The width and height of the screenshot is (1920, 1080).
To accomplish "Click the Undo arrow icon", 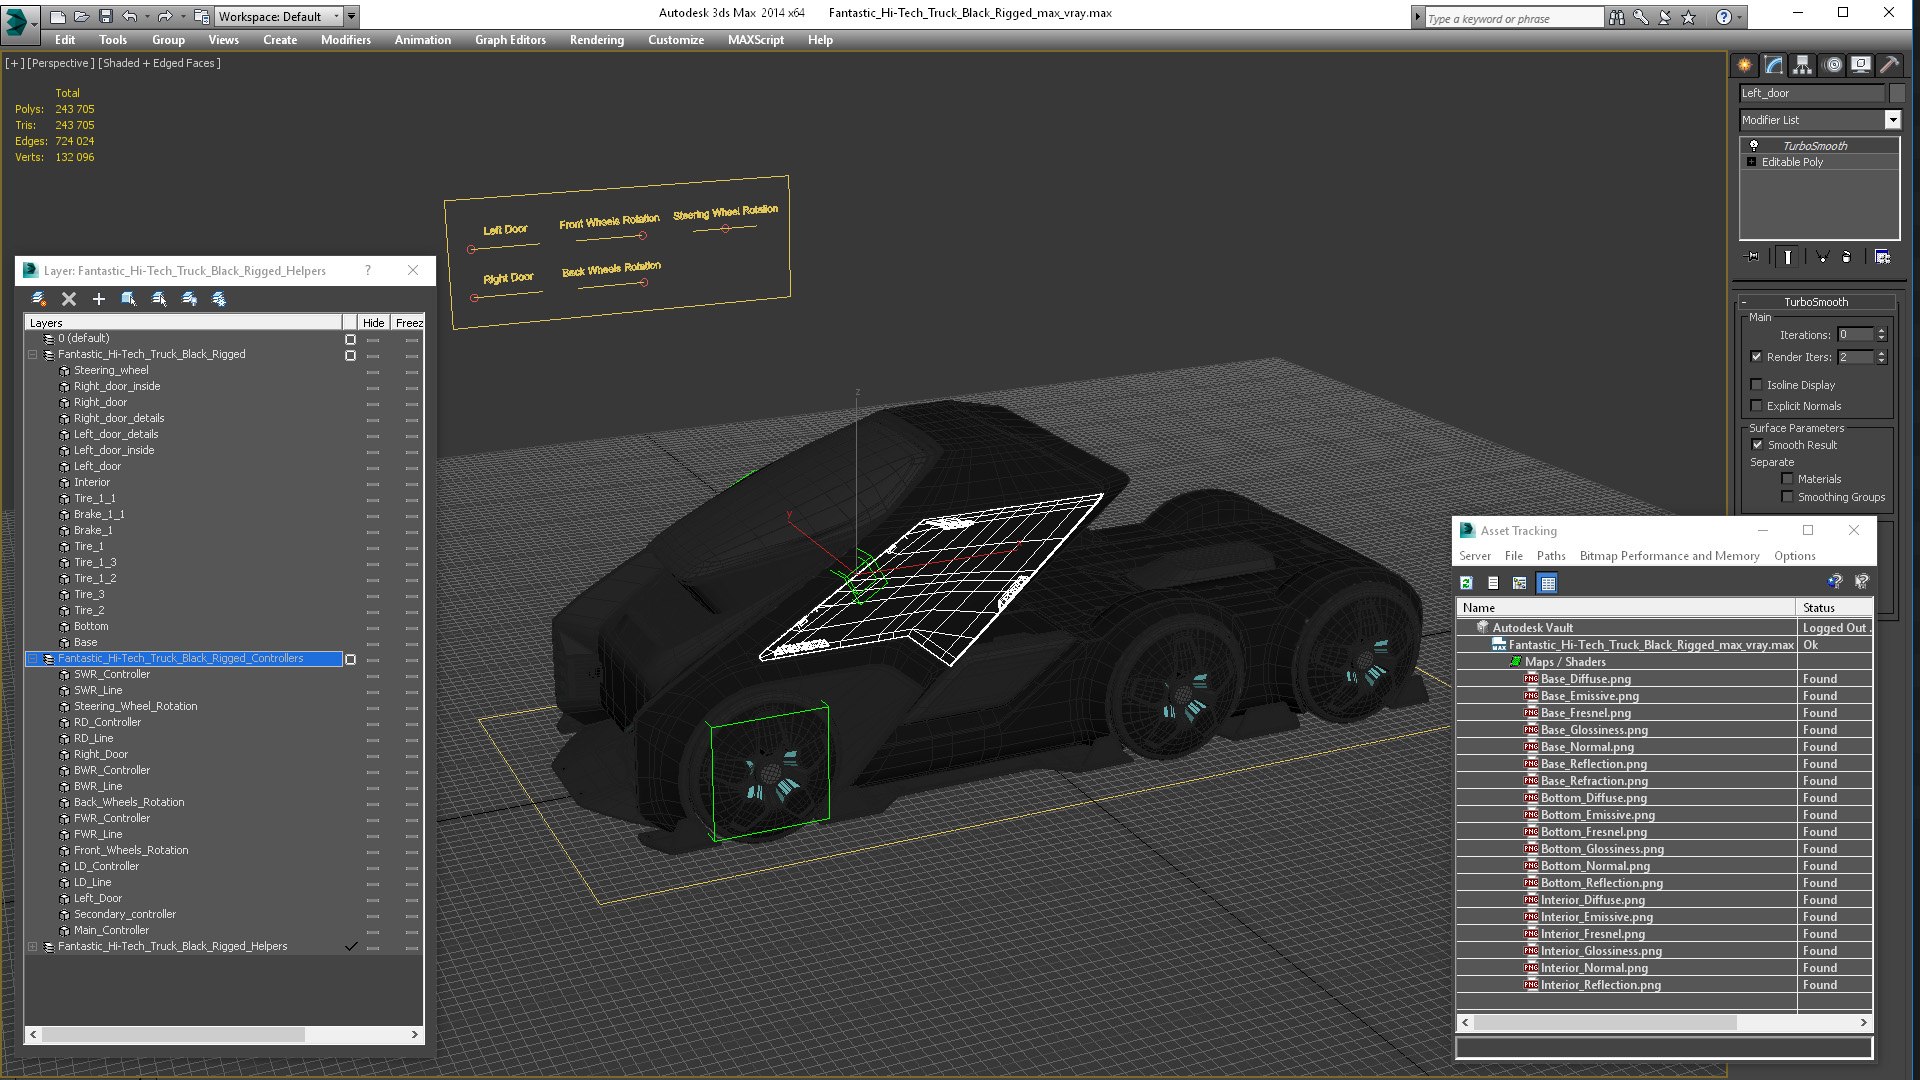I will point(129,16).
